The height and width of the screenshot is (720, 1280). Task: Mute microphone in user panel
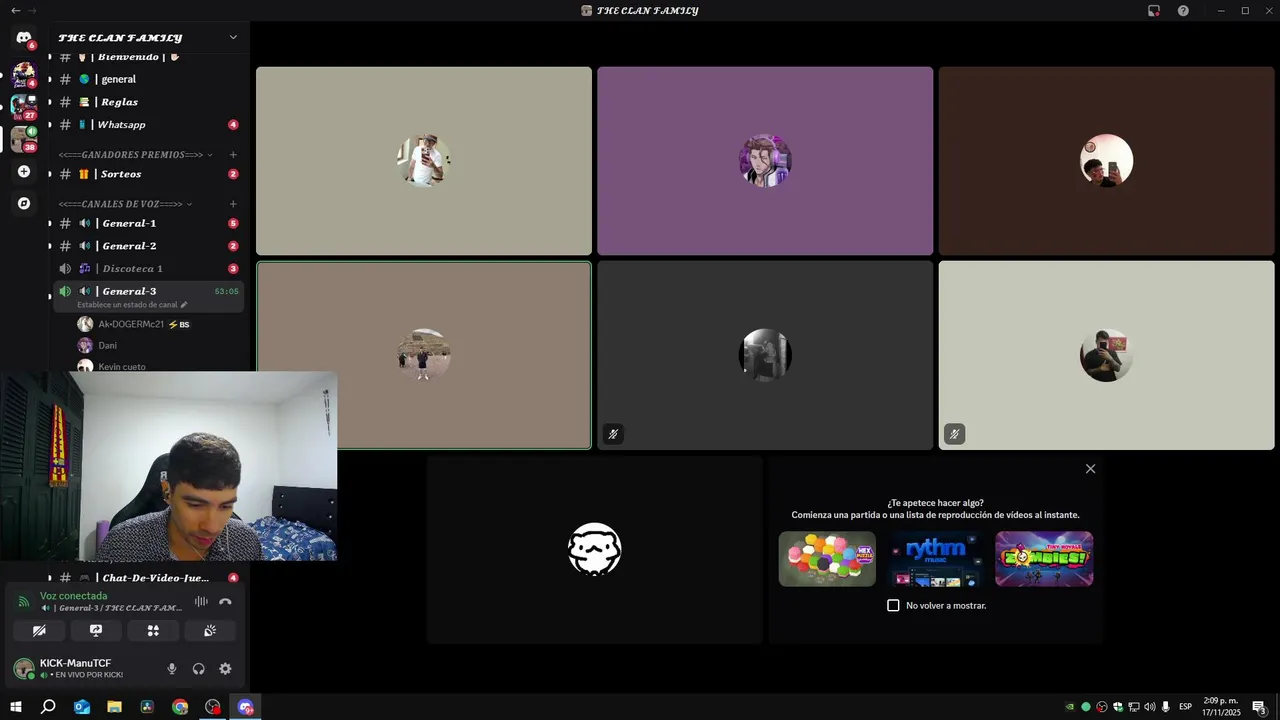(172, 669)
